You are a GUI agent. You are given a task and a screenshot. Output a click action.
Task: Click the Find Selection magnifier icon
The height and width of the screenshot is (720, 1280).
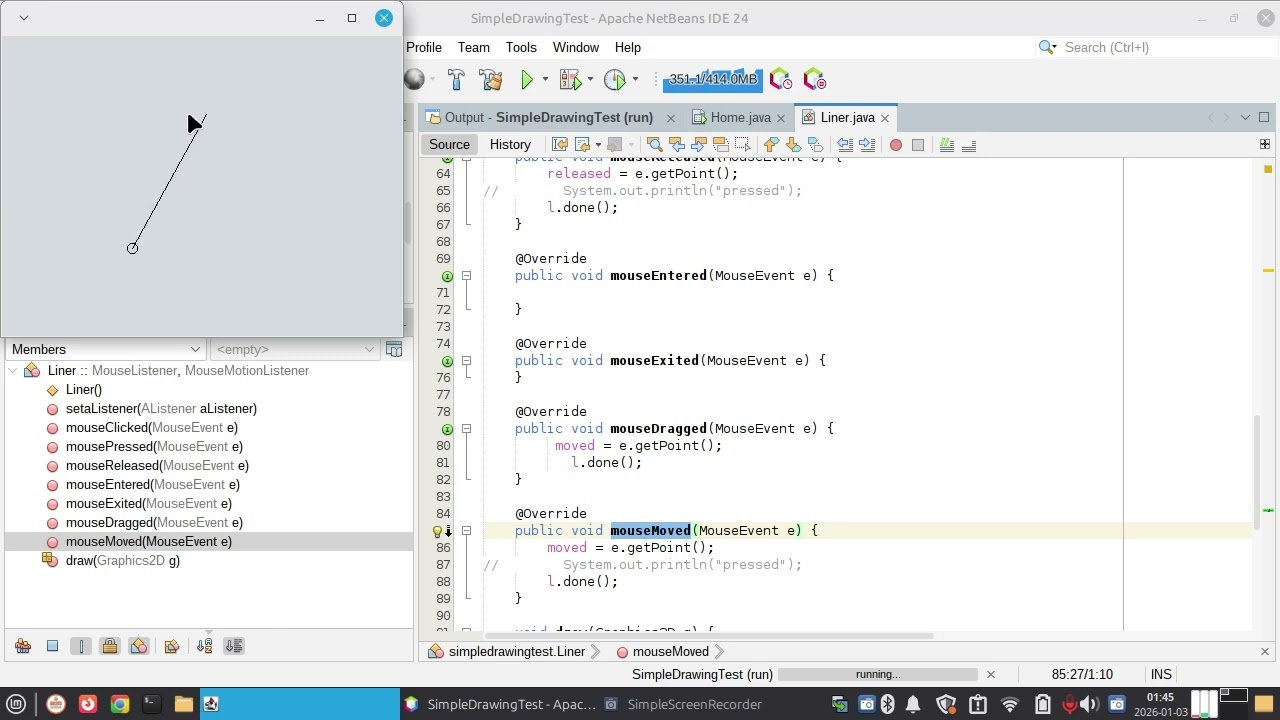click(x=655, y=145)
